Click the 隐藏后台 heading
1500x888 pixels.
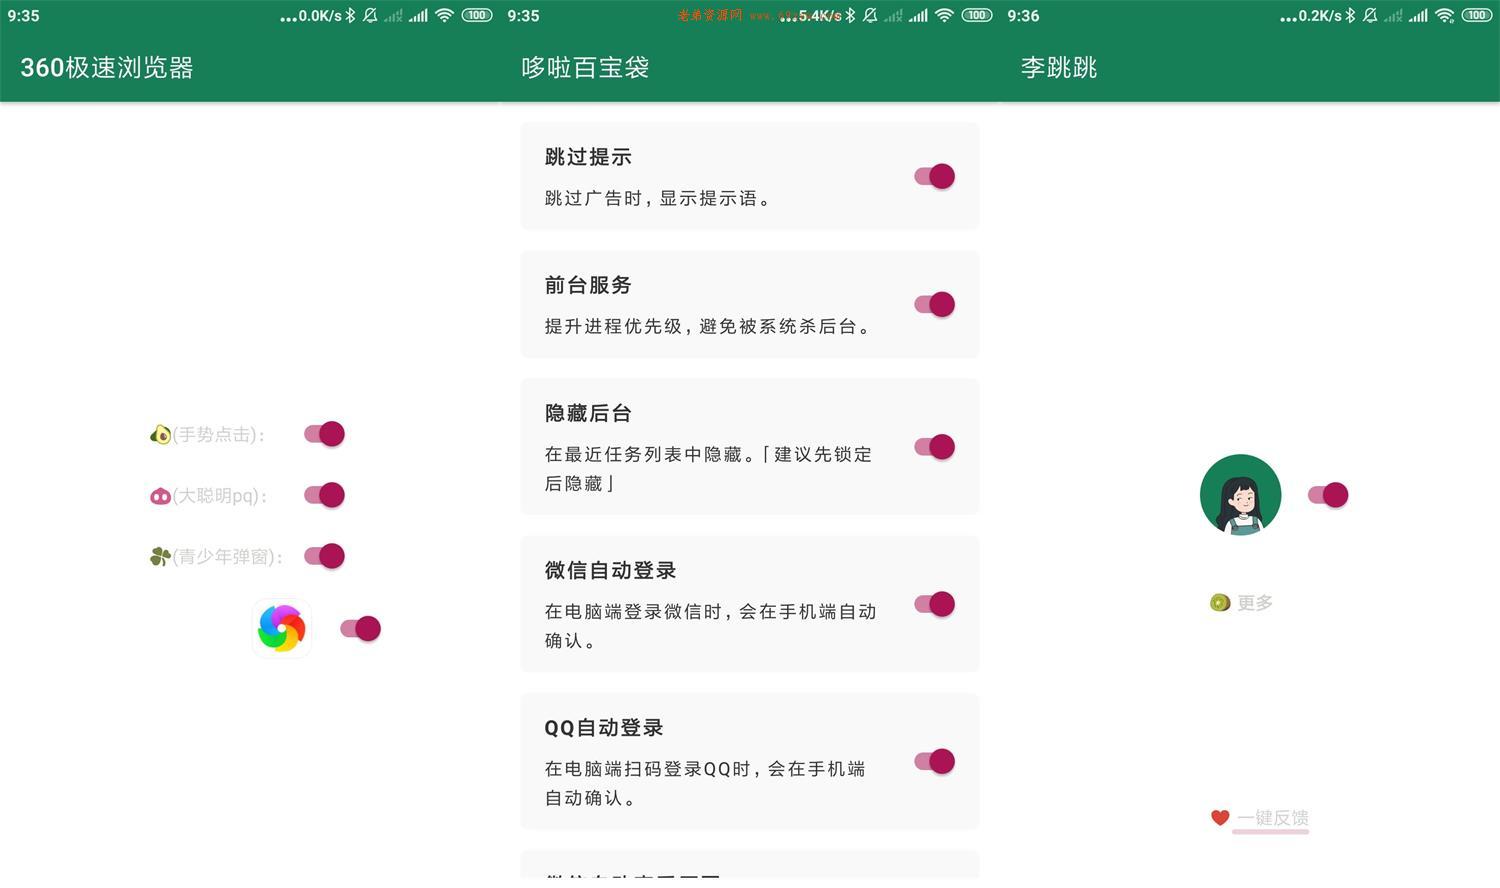tap(588, 413)
